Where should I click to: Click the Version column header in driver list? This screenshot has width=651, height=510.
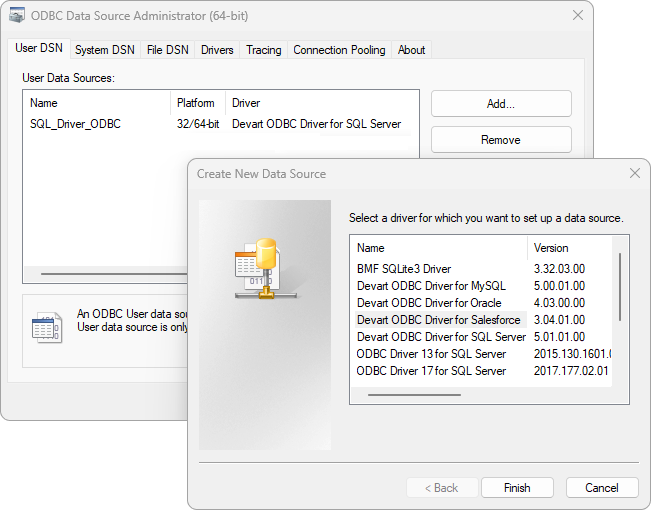[x=570, y=248]
